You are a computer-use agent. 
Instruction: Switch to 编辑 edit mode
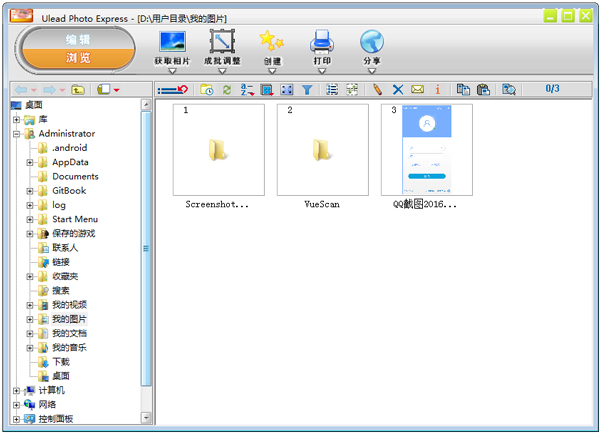[78, 39]
